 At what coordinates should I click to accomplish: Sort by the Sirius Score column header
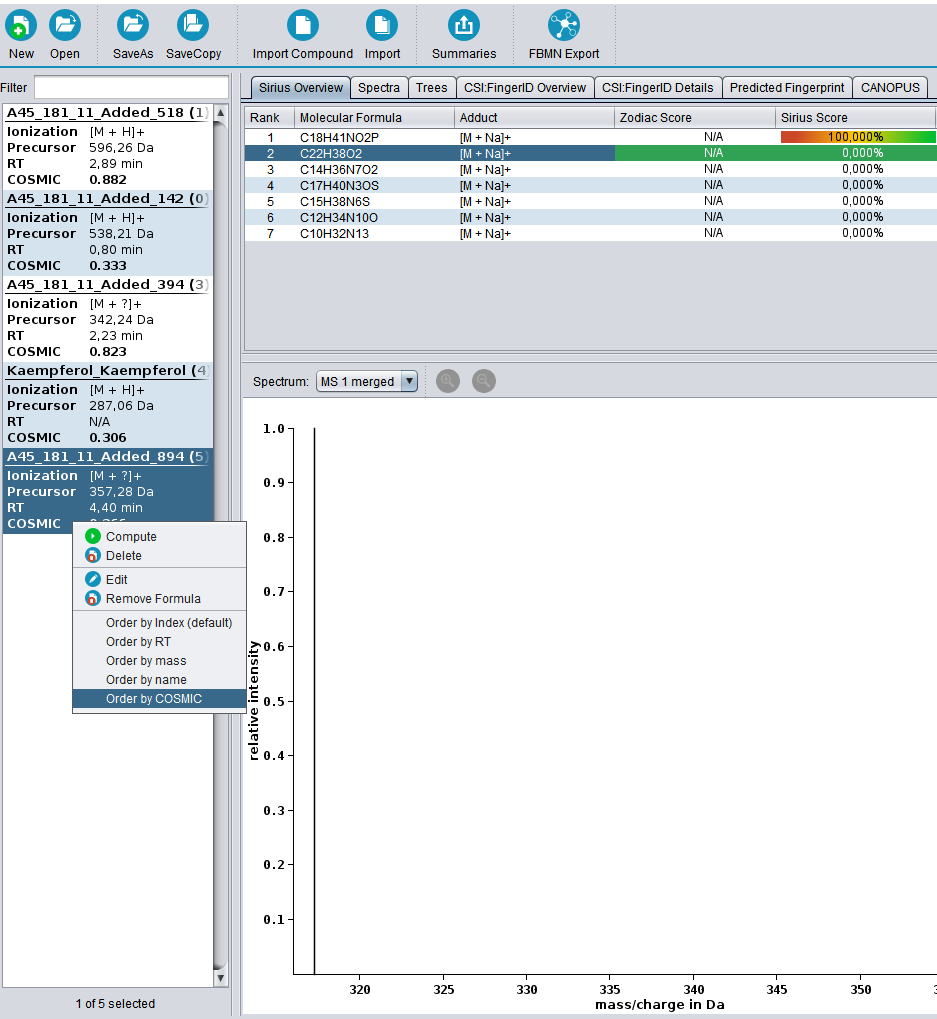[855, 118]
